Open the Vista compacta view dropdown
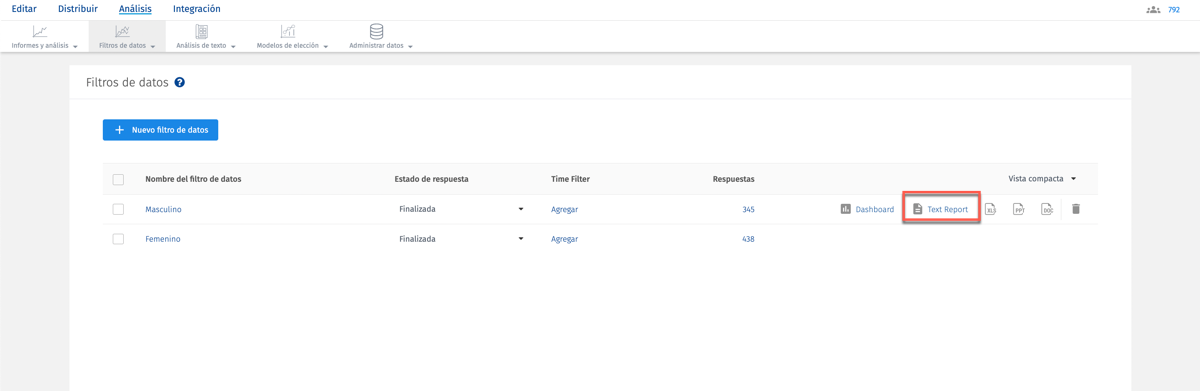 (x=1042, y=179)
